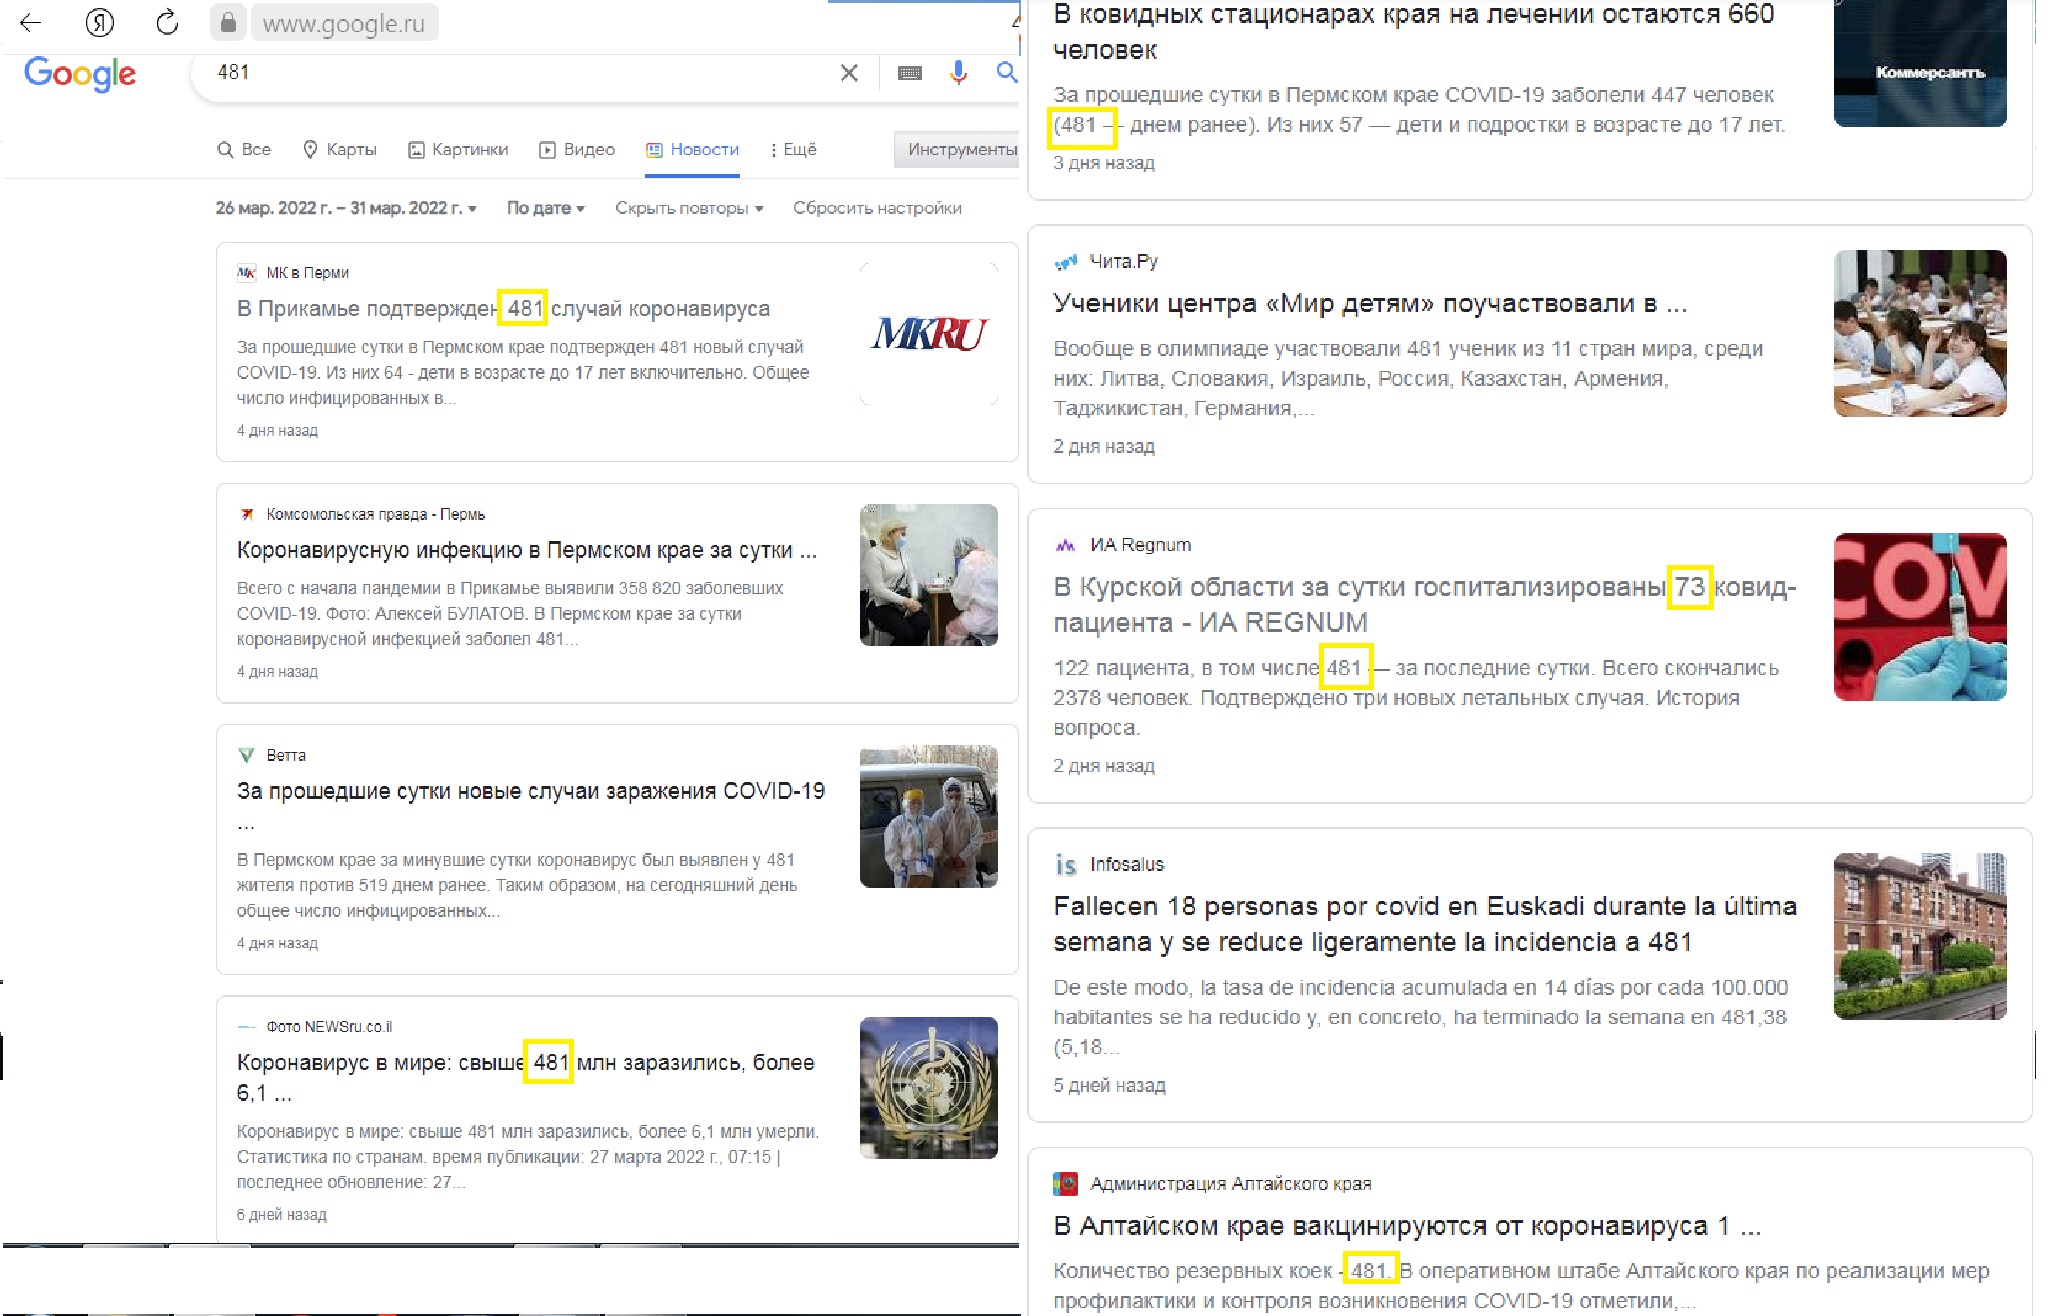The height and width of the screenshot is (1316, 2068).
Task: Open the WHO emblem thumbnail
Action: [929, 1088]
